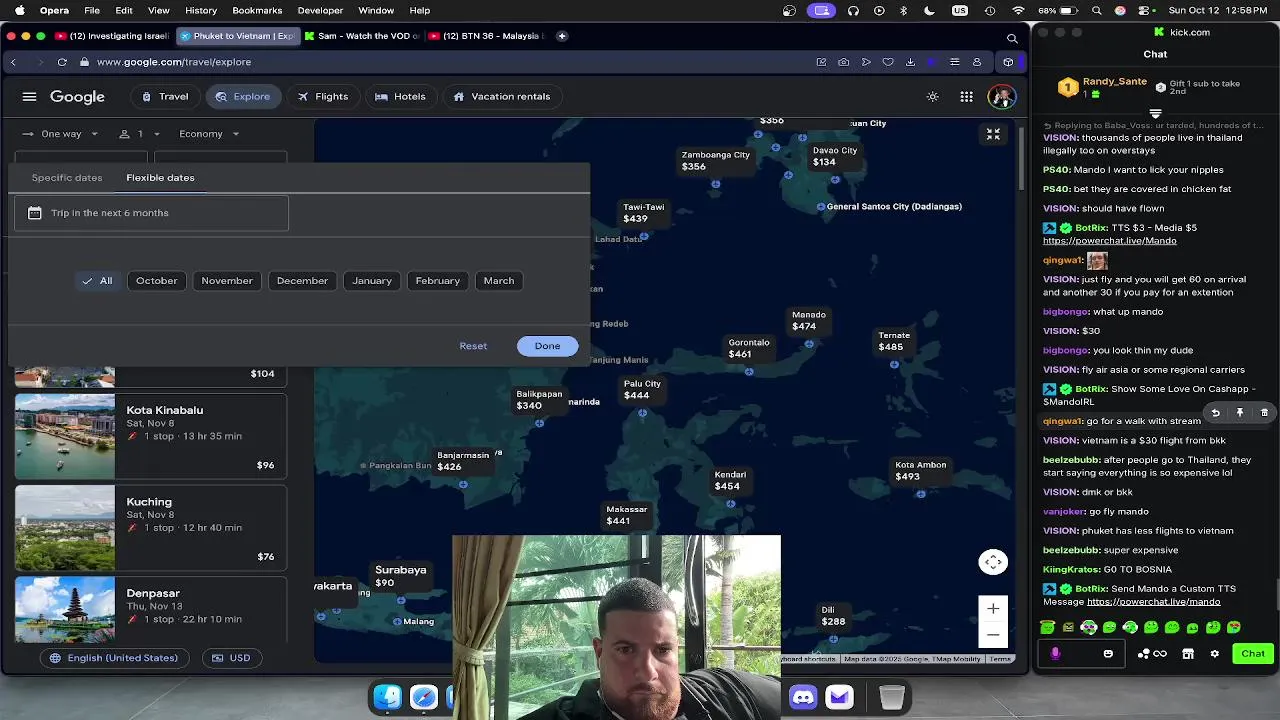The height and width of the screenshot is (720, 1280).
Task: Select the March month chip
Action: [x=499, y=281]
